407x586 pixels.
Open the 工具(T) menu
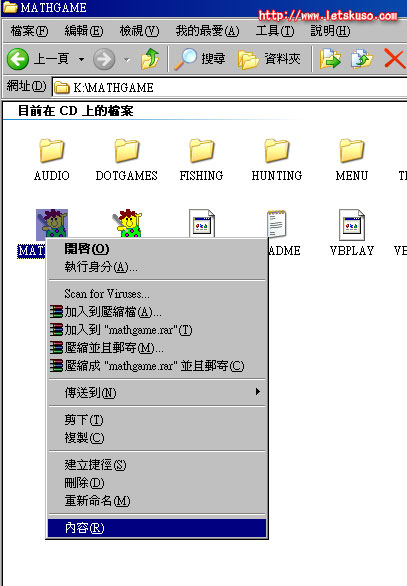[x=275, y=31]
